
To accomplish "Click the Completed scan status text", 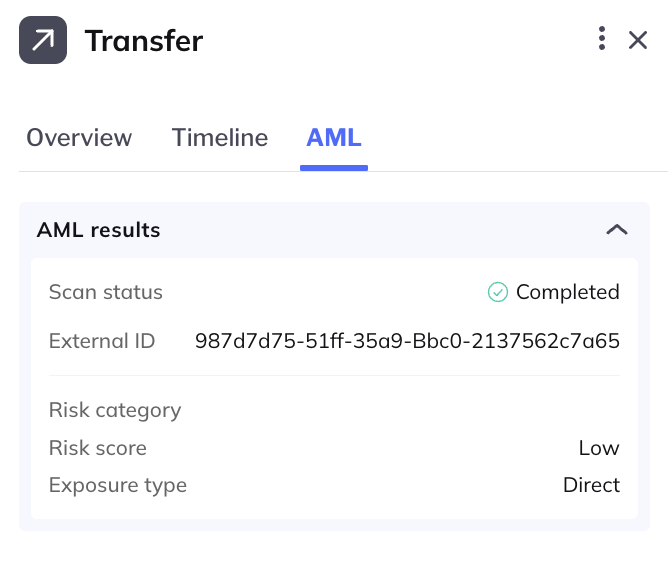I will point(567,292).
